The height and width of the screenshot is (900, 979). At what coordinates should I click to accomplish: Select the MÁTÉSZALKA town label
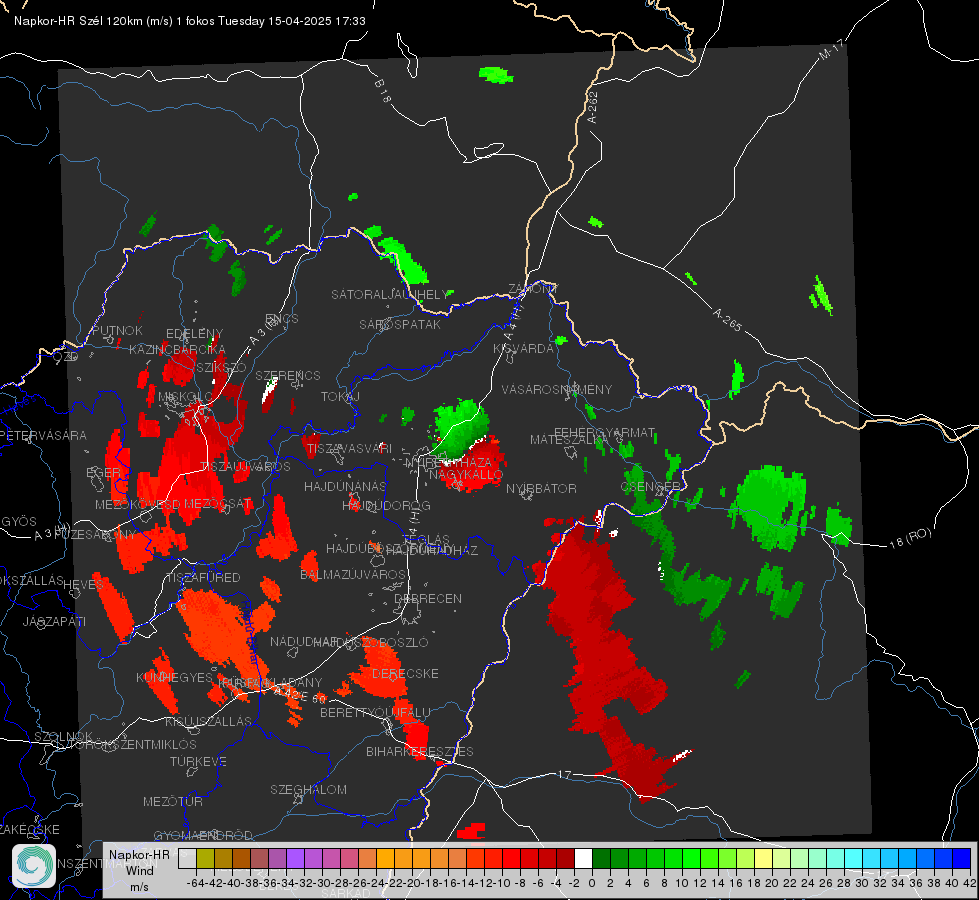568,440
